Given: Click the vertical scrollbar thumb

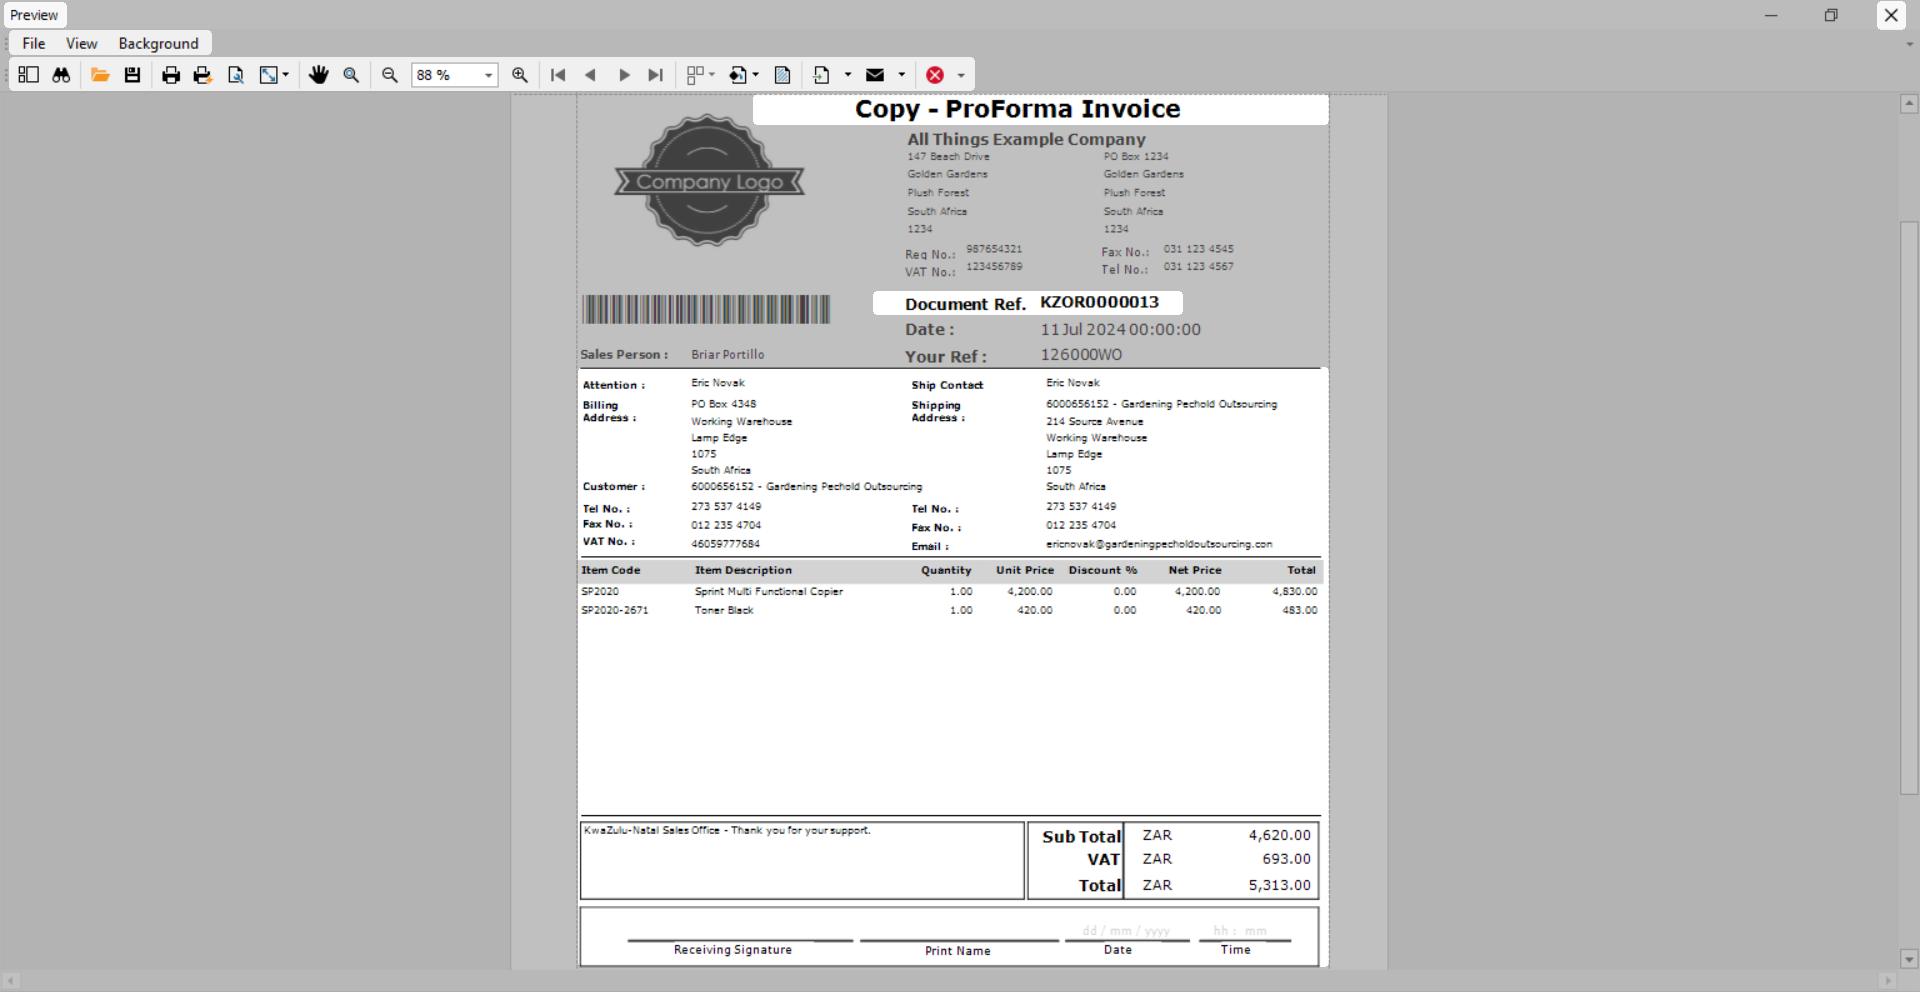Looking at the screenshot, I should [x=1909, y=507].
